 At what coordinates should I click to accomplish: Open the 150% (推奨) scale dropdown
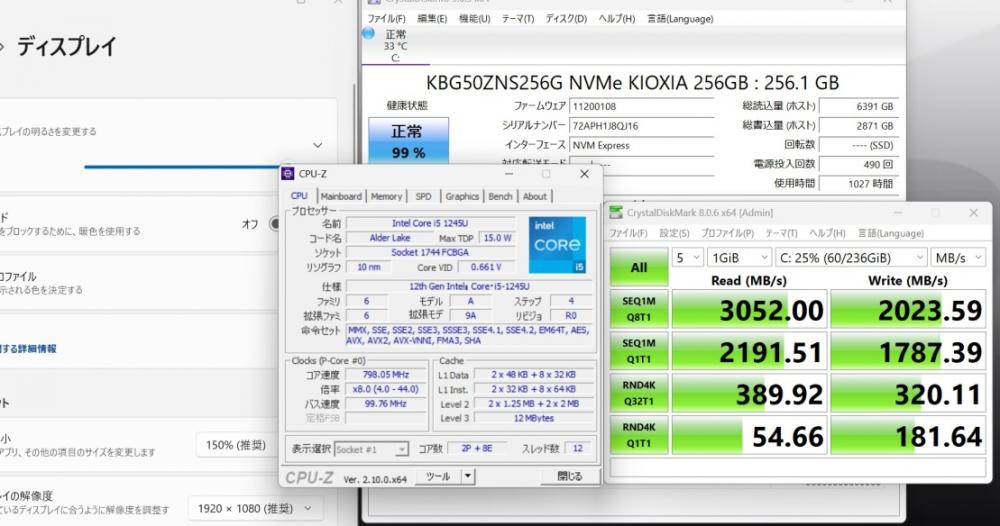point(236,445)
